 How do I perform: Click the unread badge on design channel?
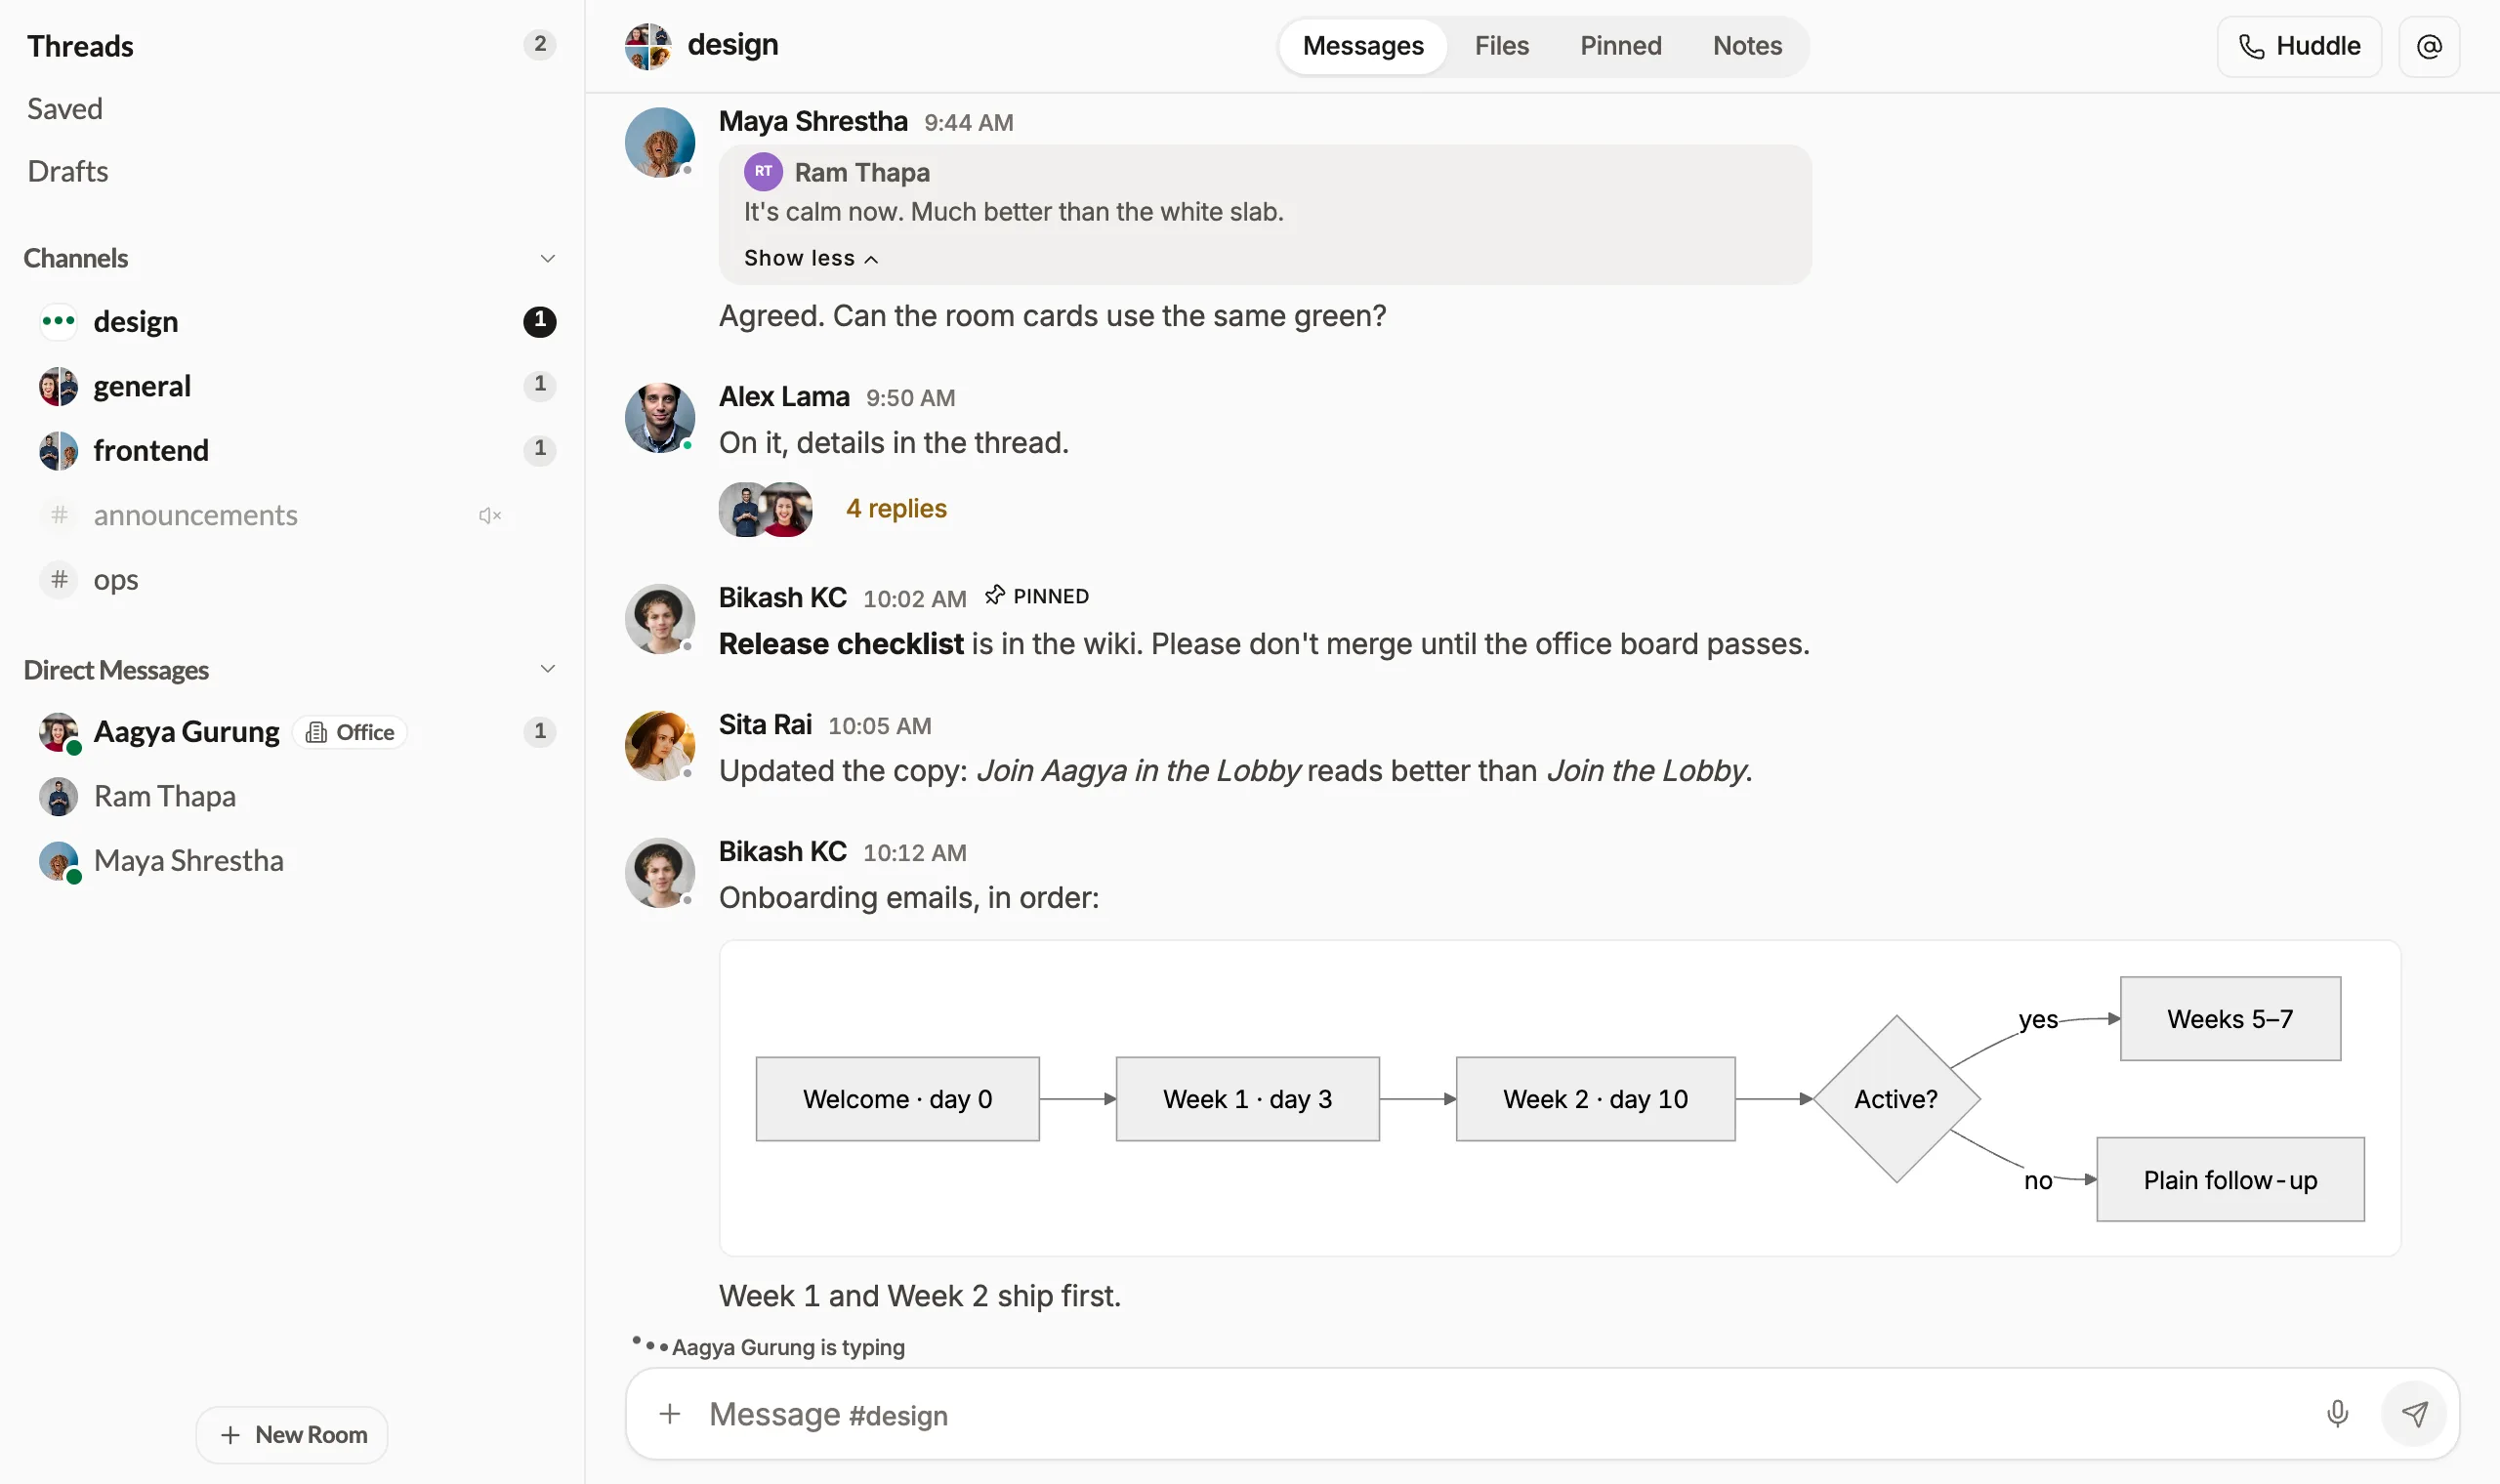point(539,321)
